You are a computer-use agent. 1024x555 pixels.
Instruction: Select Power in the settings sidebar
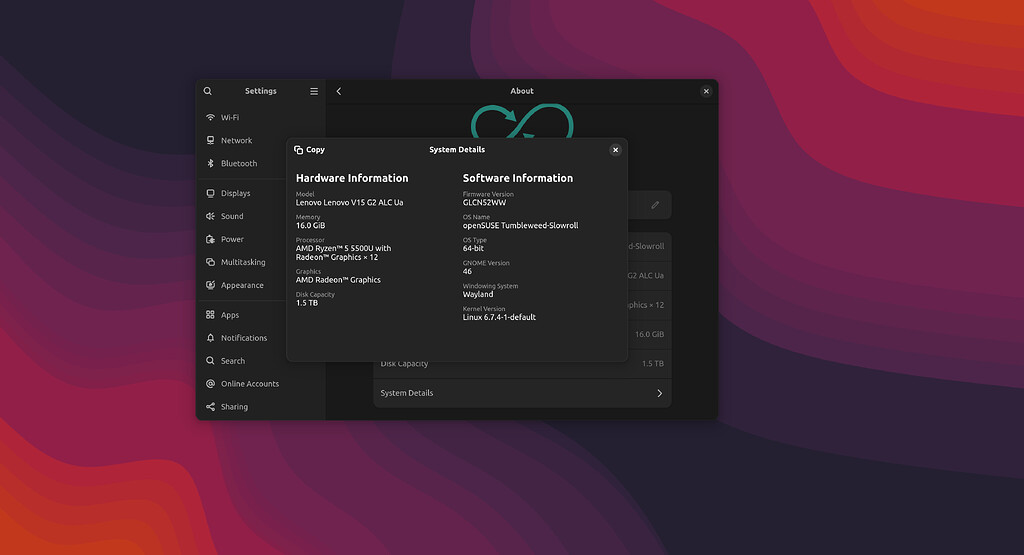point(232,239)
